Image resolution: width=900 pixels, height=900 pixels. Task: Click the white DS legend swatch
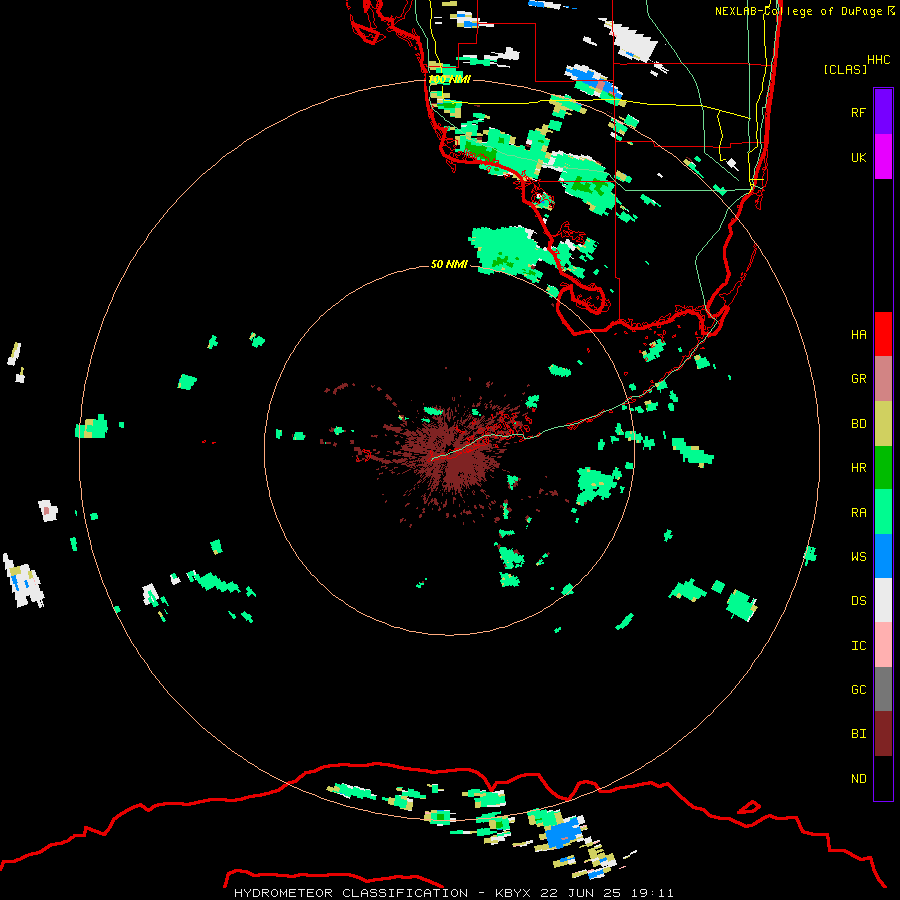[x=883, y=600]
